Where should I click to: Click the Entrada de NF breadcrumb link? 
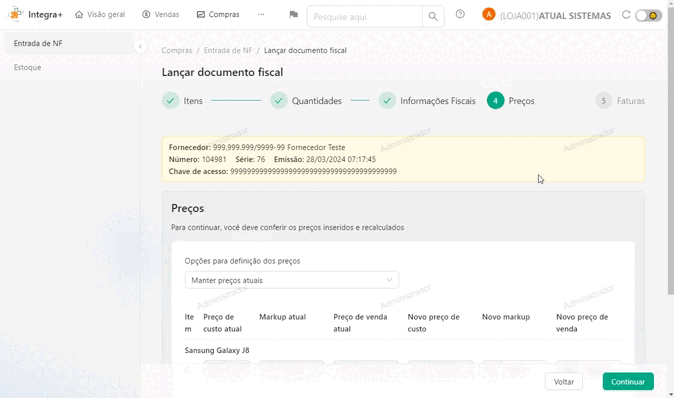click(x=228, y=50)
